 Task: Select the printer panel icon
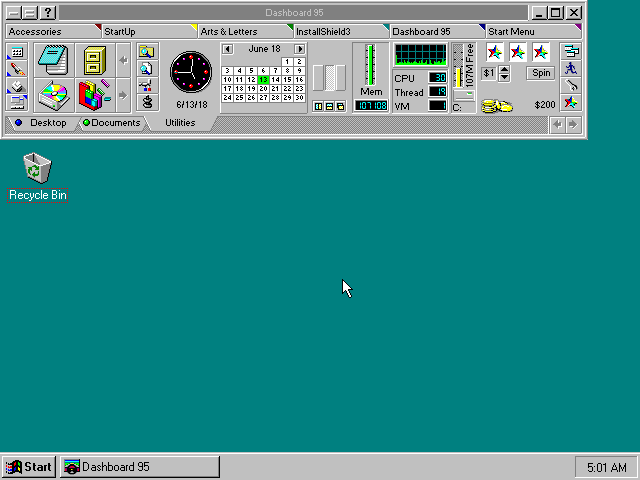click(17, 86)
